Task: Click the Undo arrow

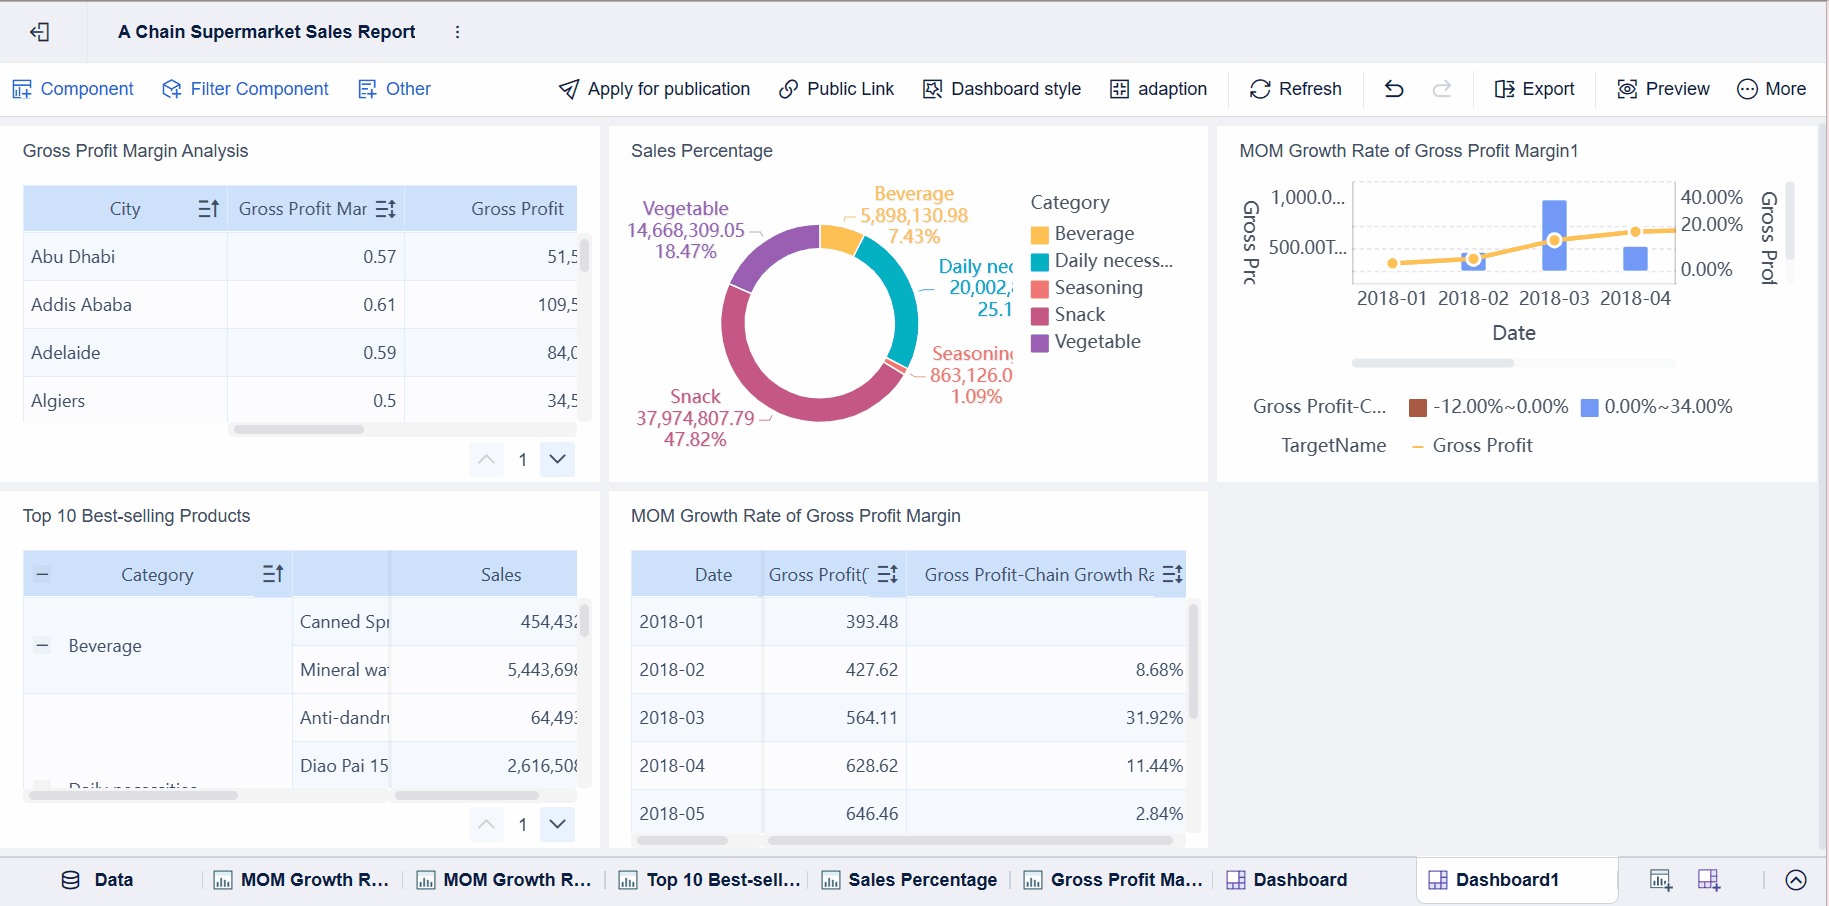Action: tap(1393, 88)
